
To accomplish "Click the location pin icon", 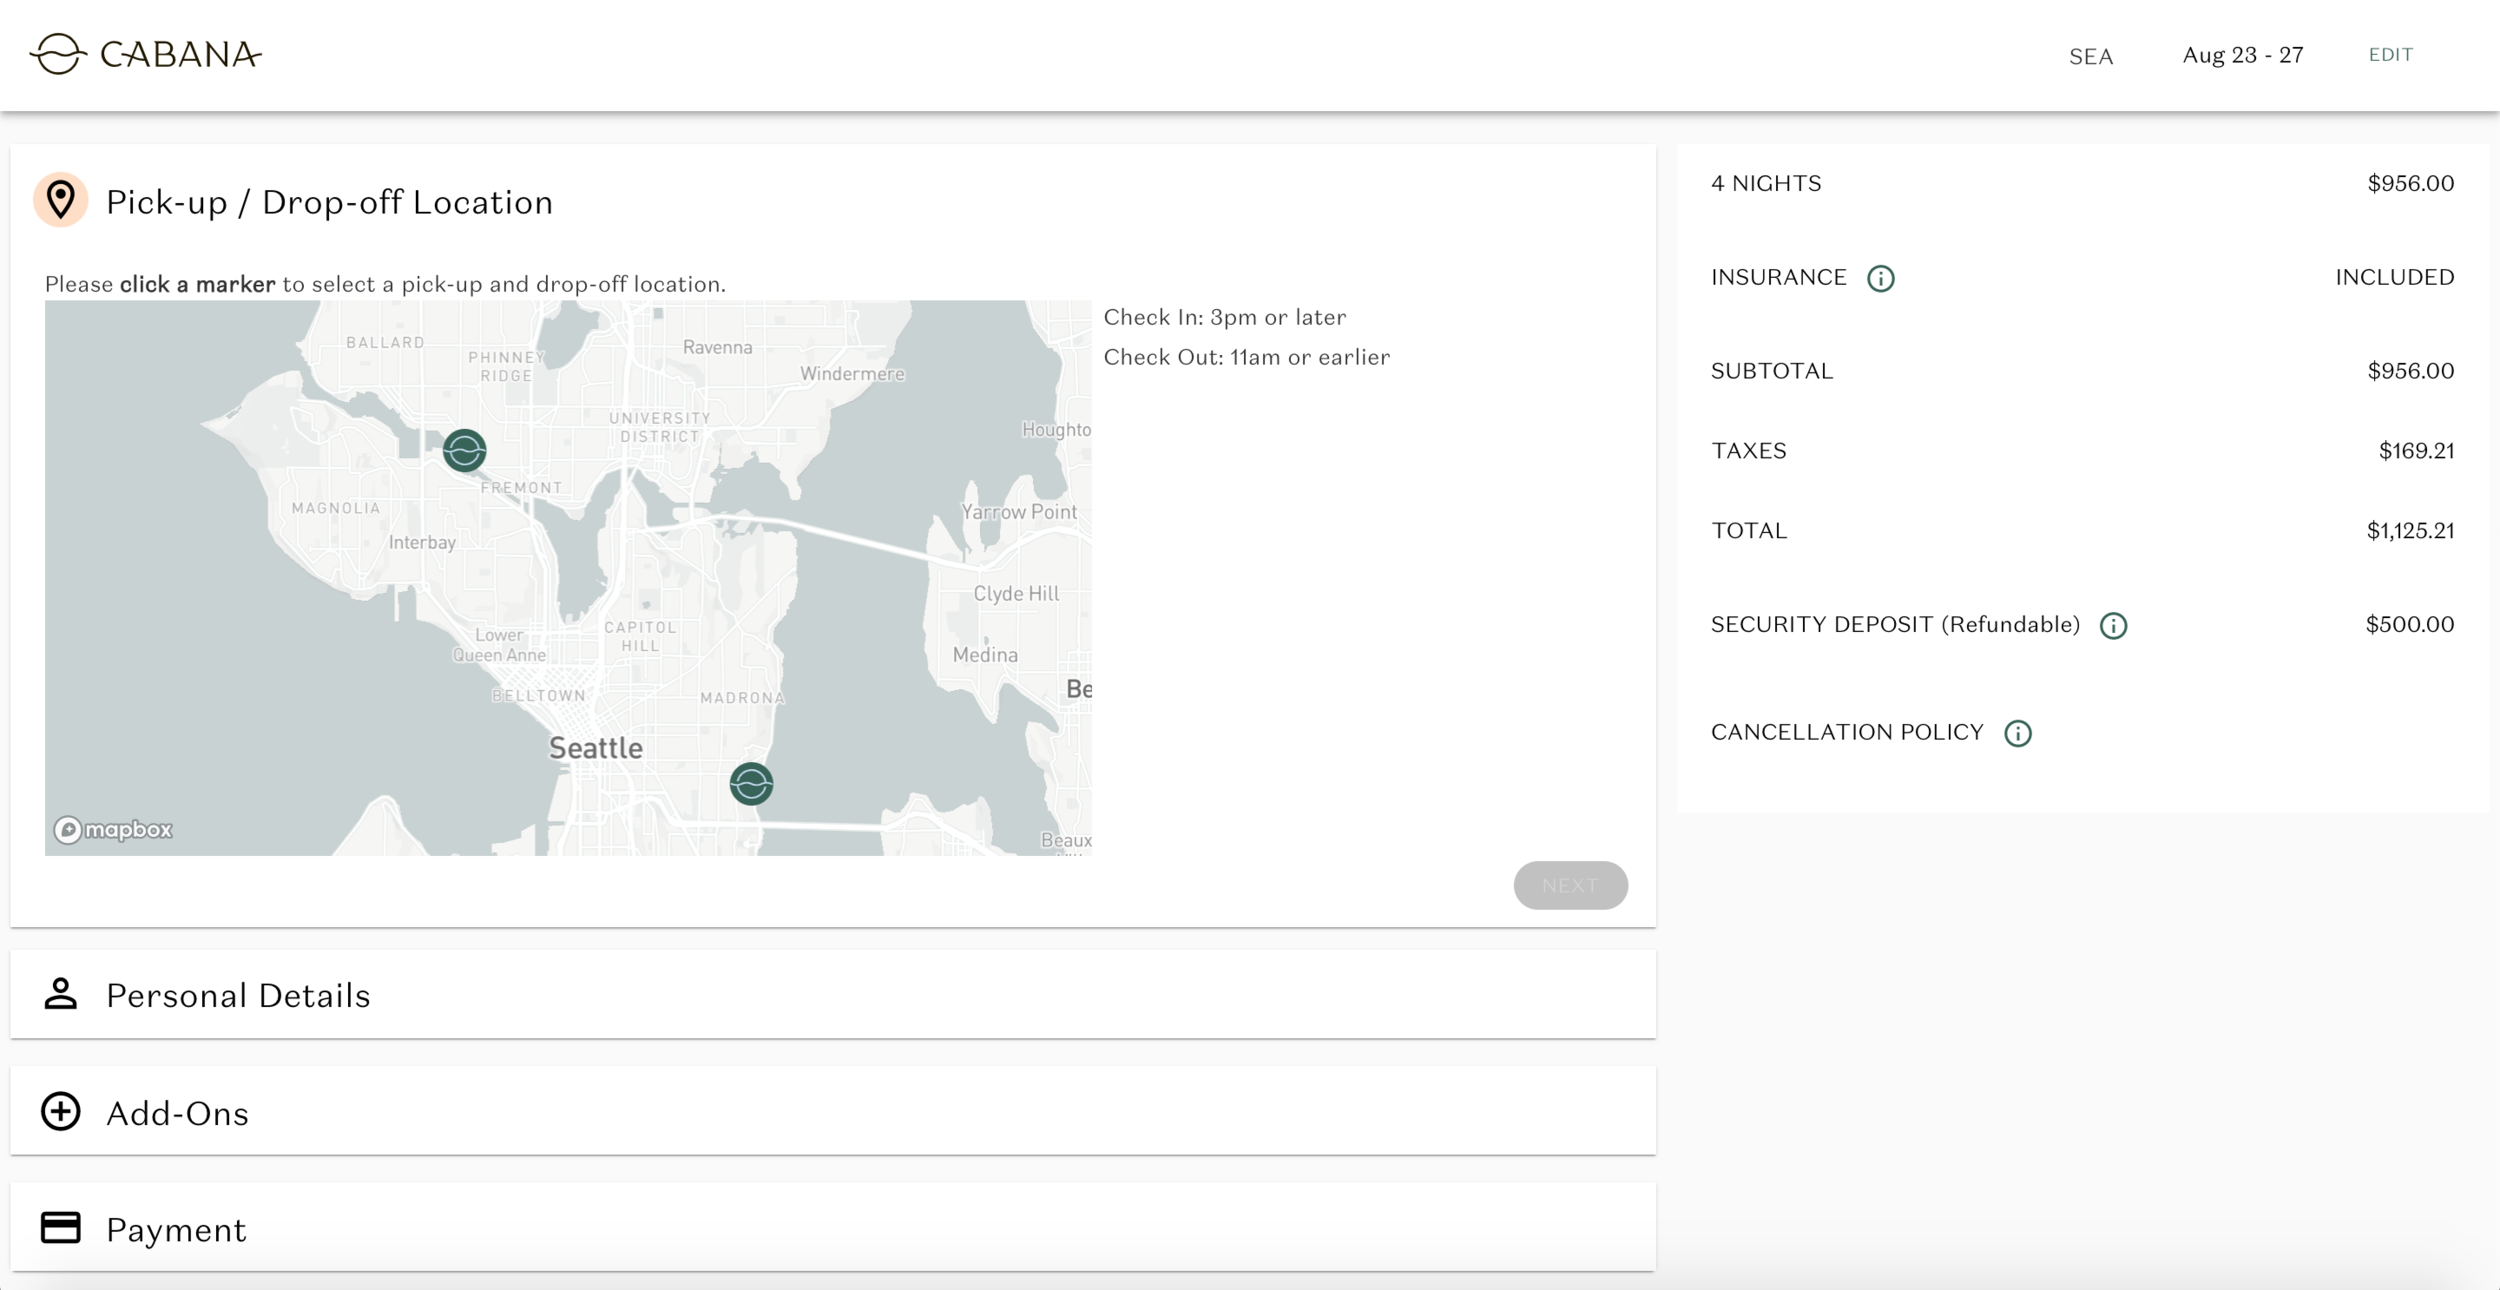I will (x=61, y=200).
